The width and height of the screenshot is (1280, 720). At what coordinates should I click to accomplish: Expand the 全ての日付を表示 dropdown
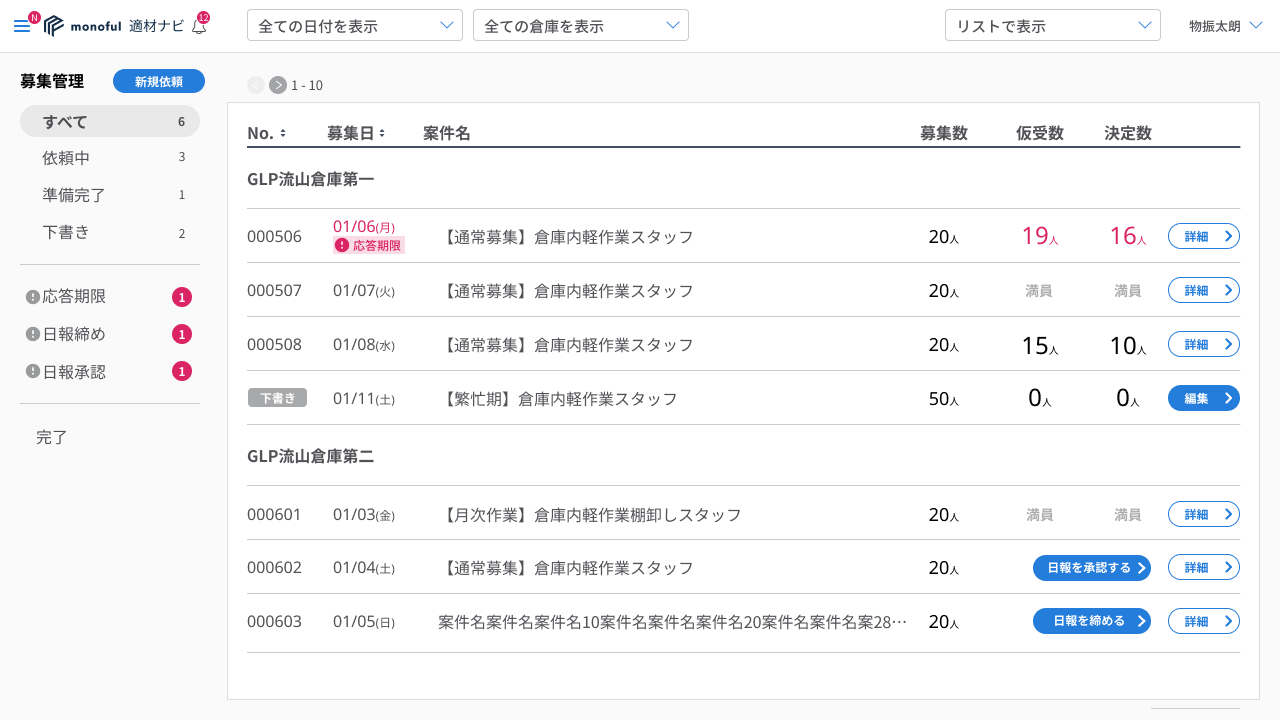tap(354, 25)
